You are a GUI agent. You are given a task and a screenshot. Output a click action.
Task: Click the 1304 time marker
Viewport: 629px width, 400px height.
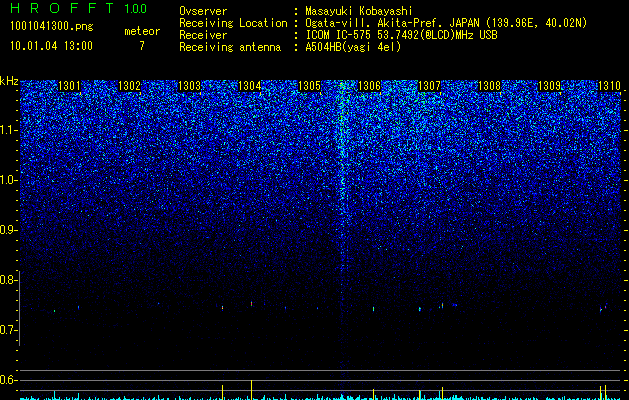[x=250, y=86]
